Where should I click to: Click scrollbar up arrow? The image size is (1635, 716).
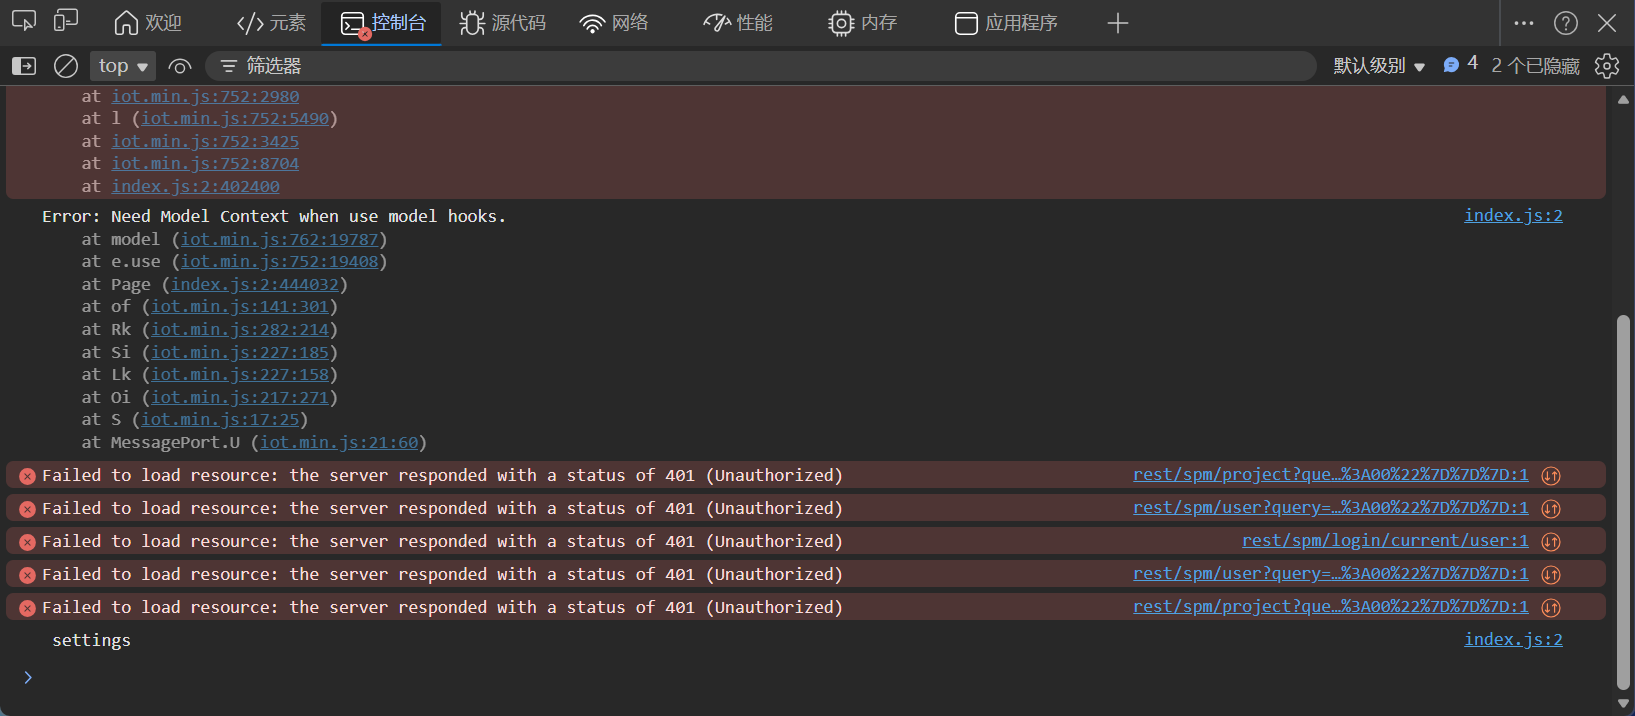pos(1623,98)
